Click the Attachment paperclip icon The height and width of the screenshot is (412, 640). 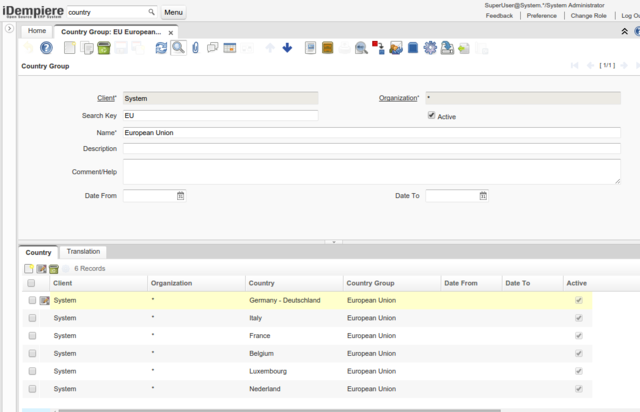point(195,48)
